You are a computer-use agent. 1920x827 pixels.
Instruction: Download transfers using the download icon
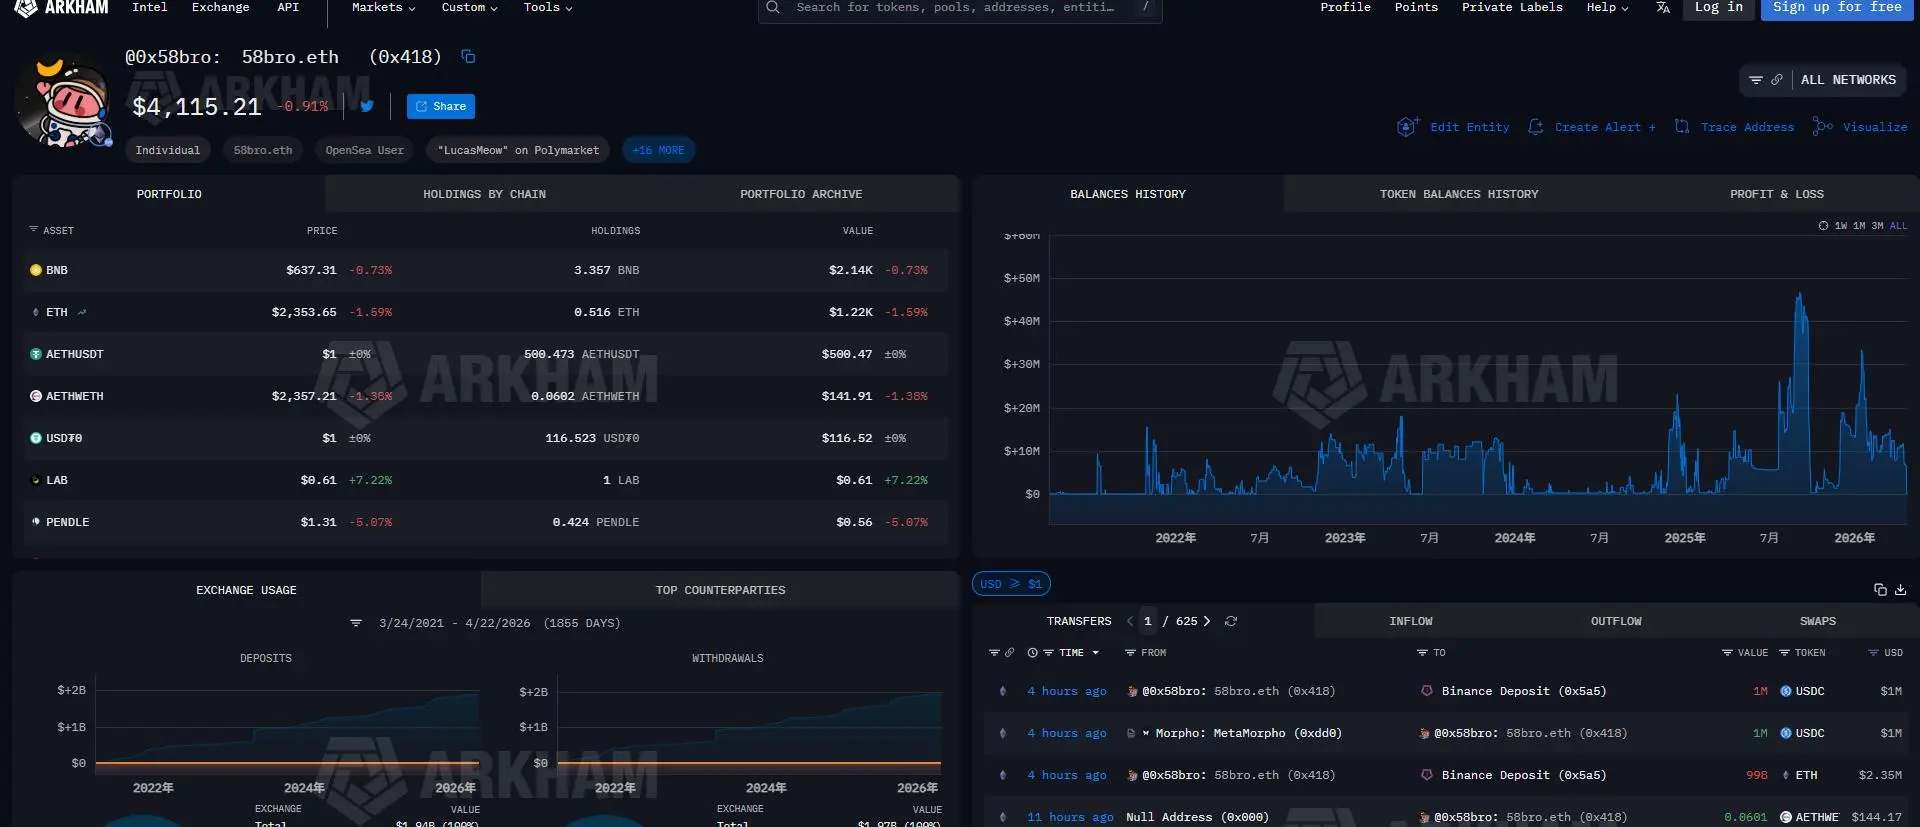coord(1900,590)
